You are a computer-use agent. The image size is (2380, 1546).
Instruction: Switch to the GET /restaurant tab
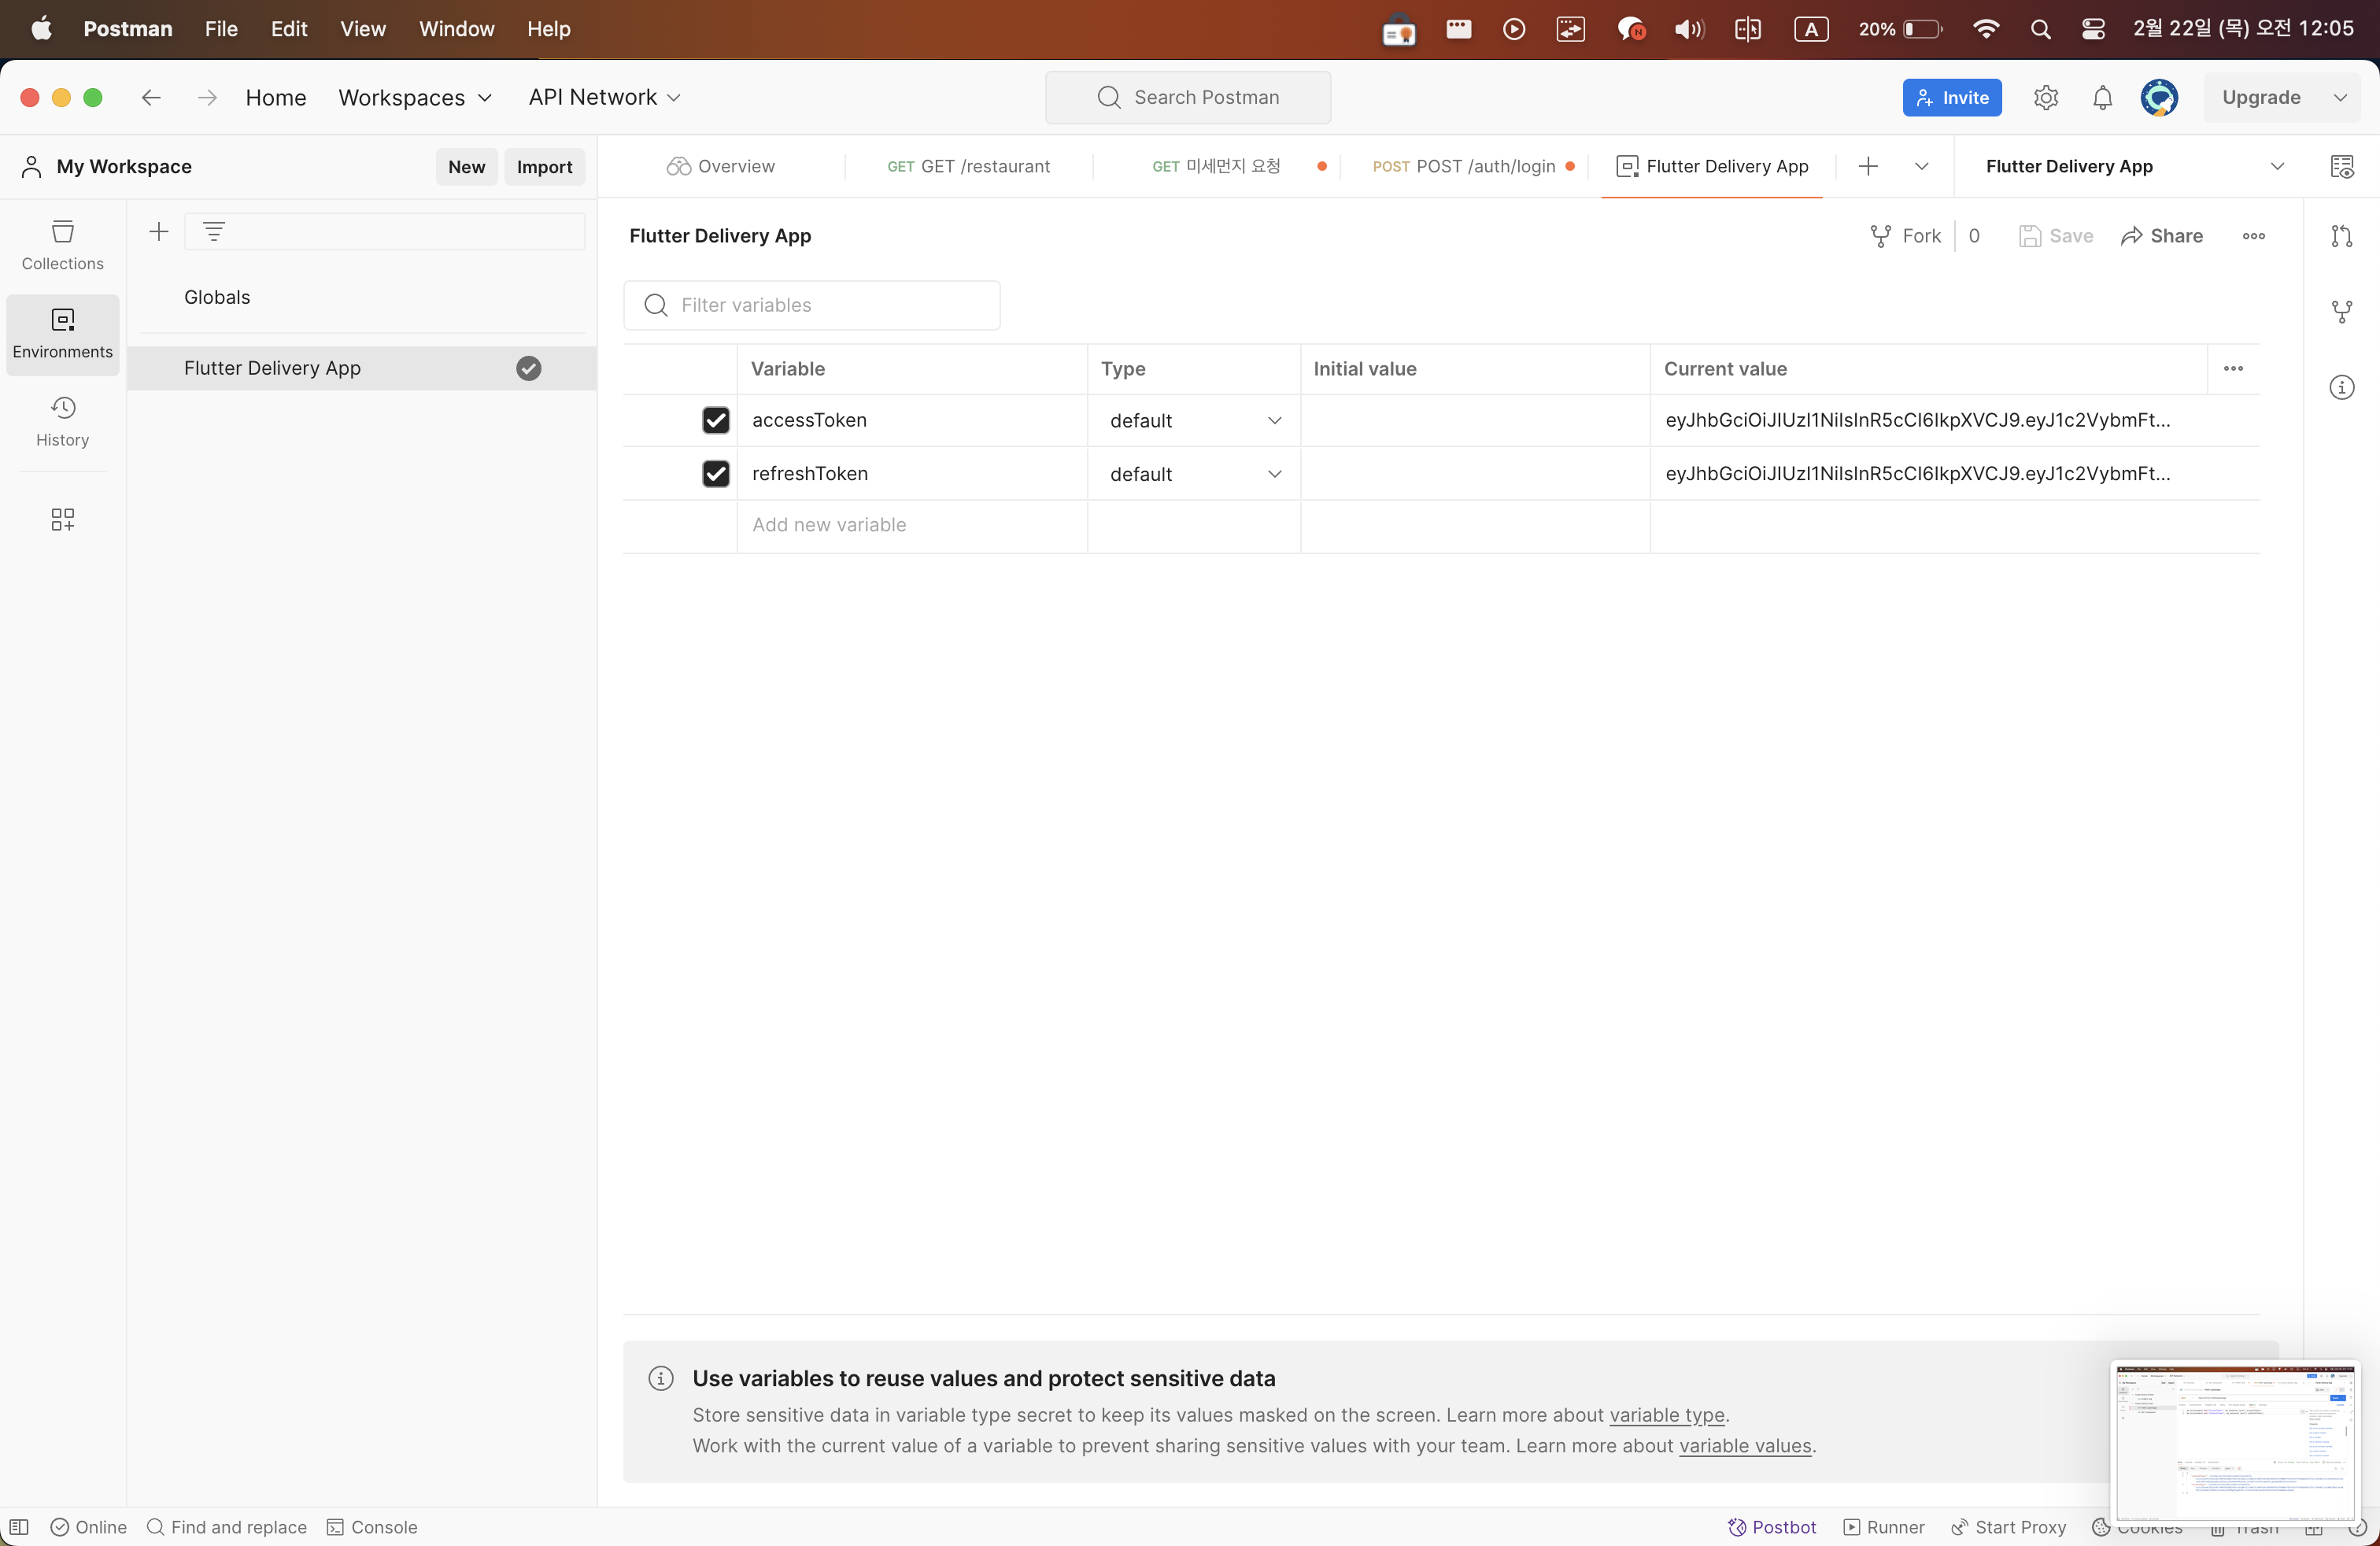968,166
